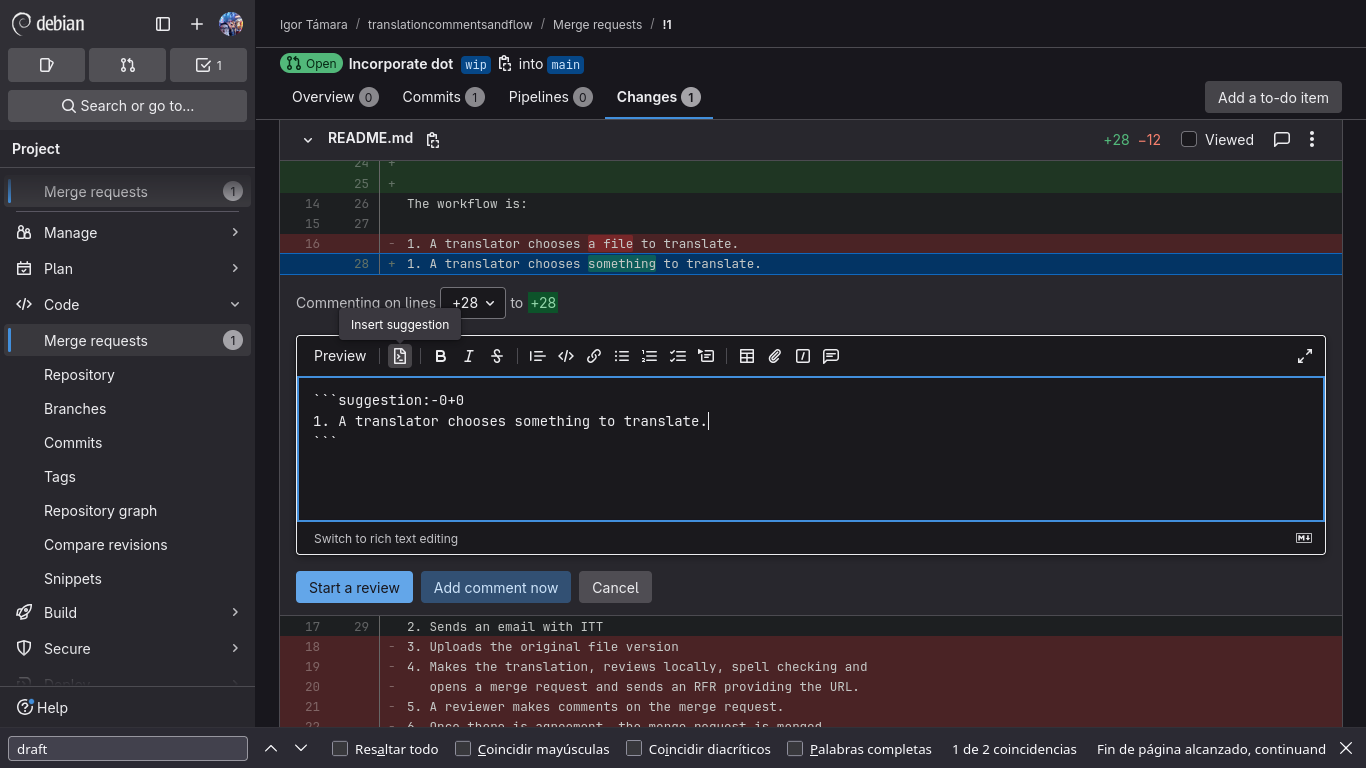
Task: Insert a link
Action: (x=594, y=356)
